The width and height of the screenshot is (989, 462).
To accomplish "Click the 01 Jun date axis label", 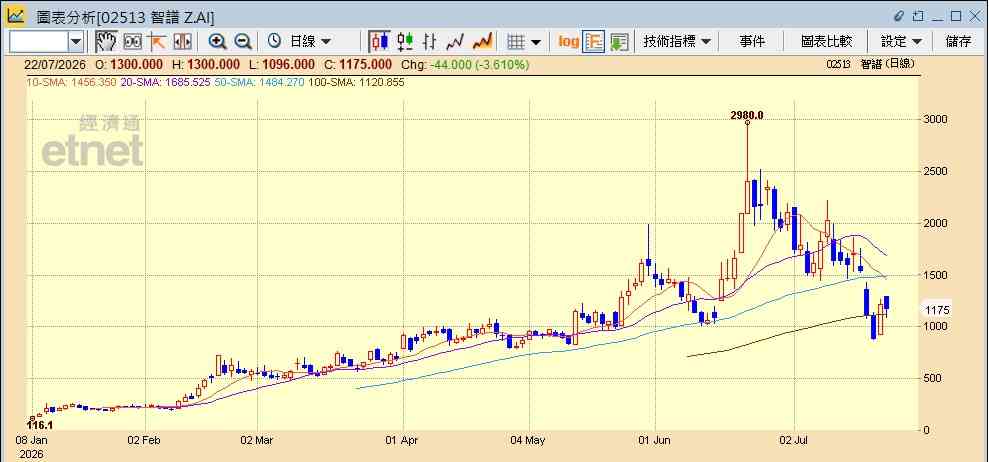I will 656,441.
